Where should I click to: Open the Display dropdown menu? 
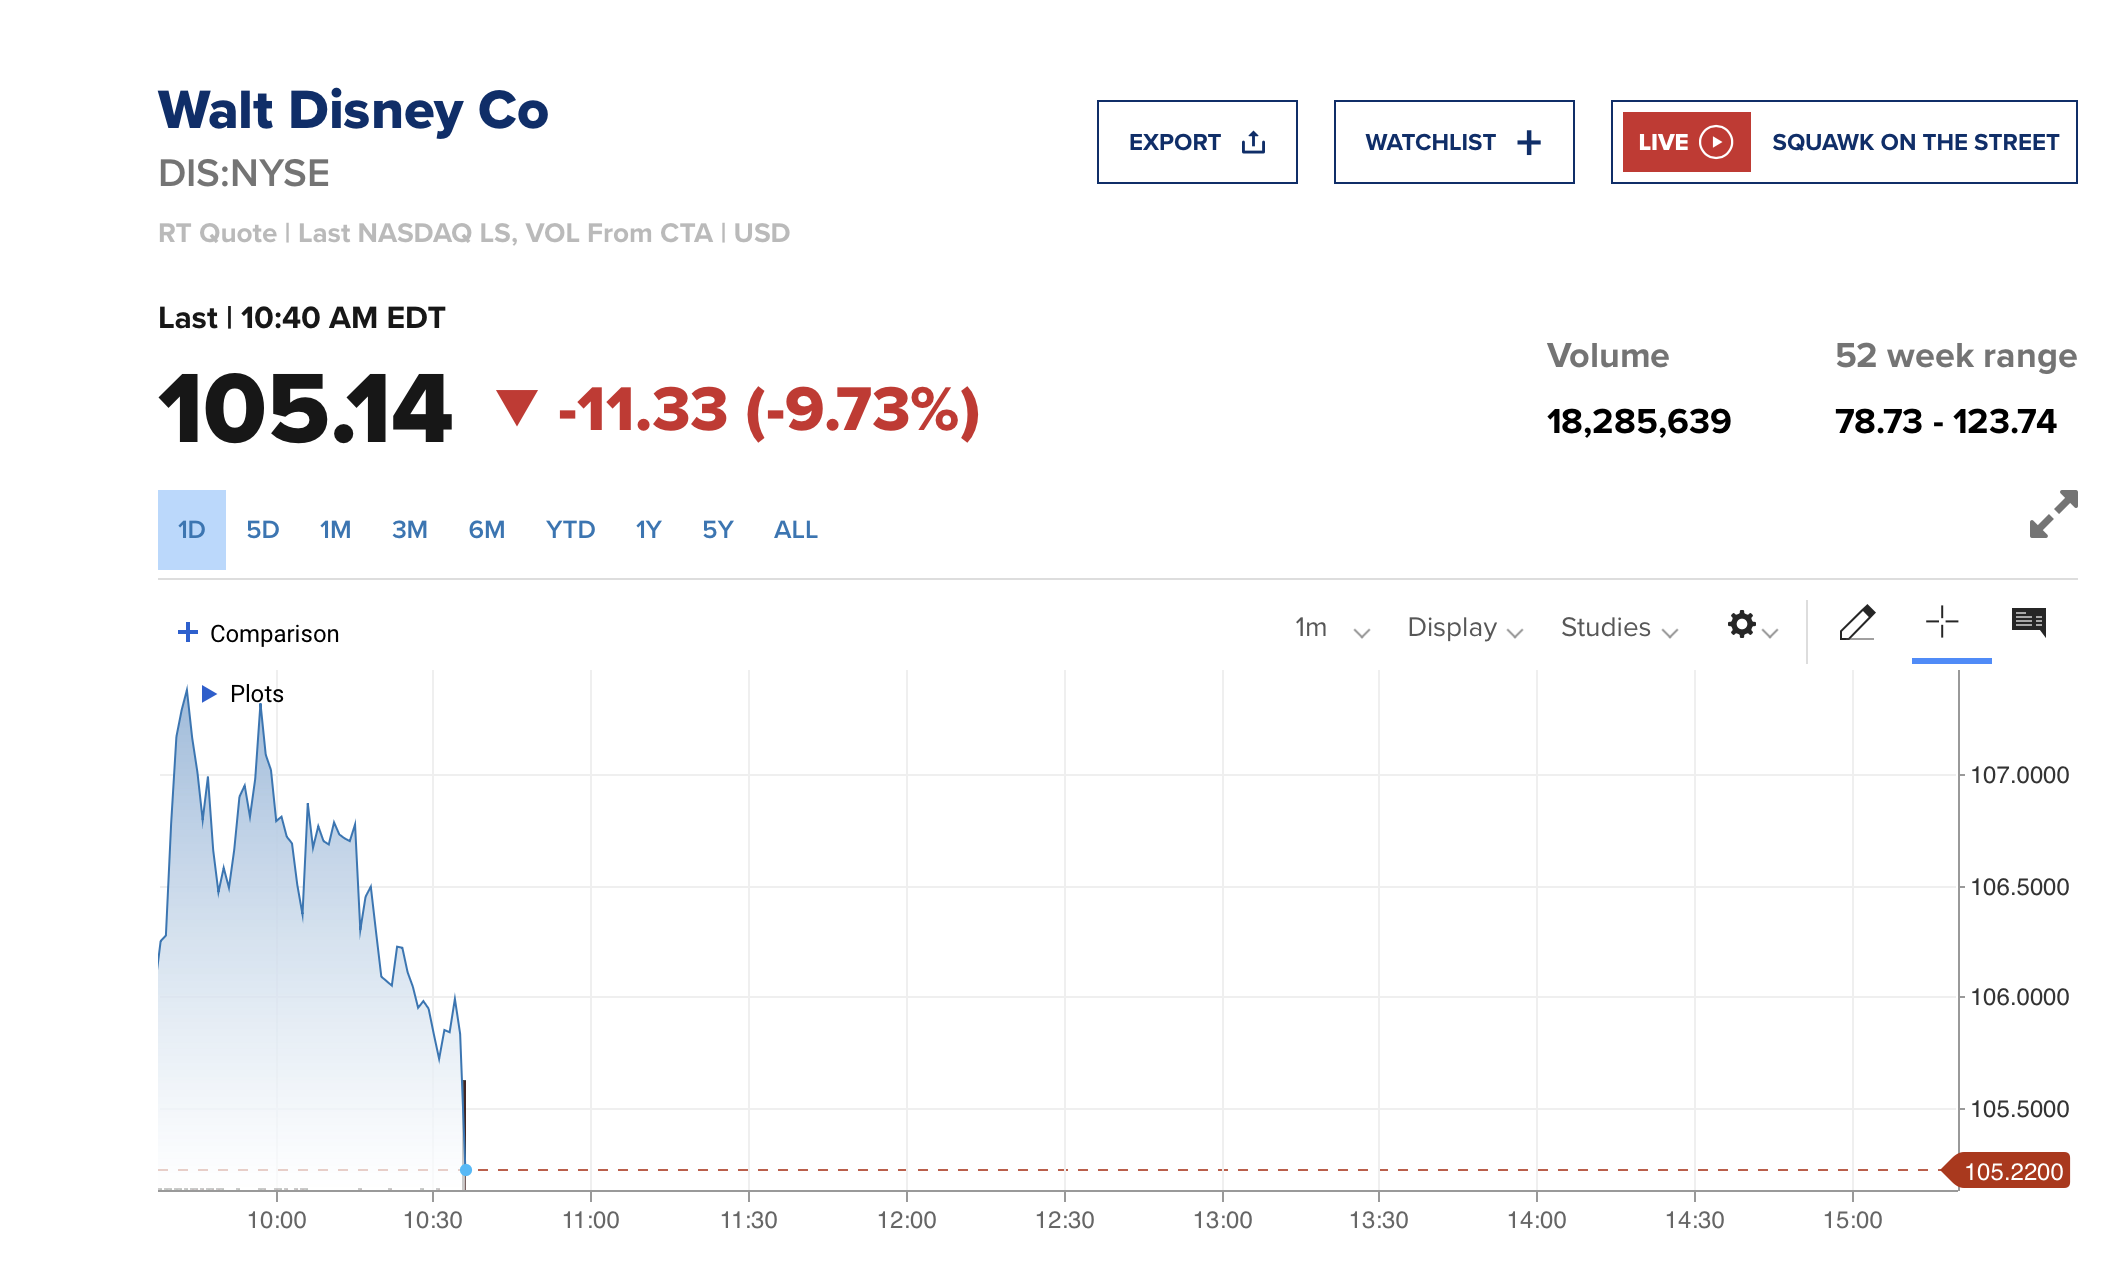(1464, 628)
